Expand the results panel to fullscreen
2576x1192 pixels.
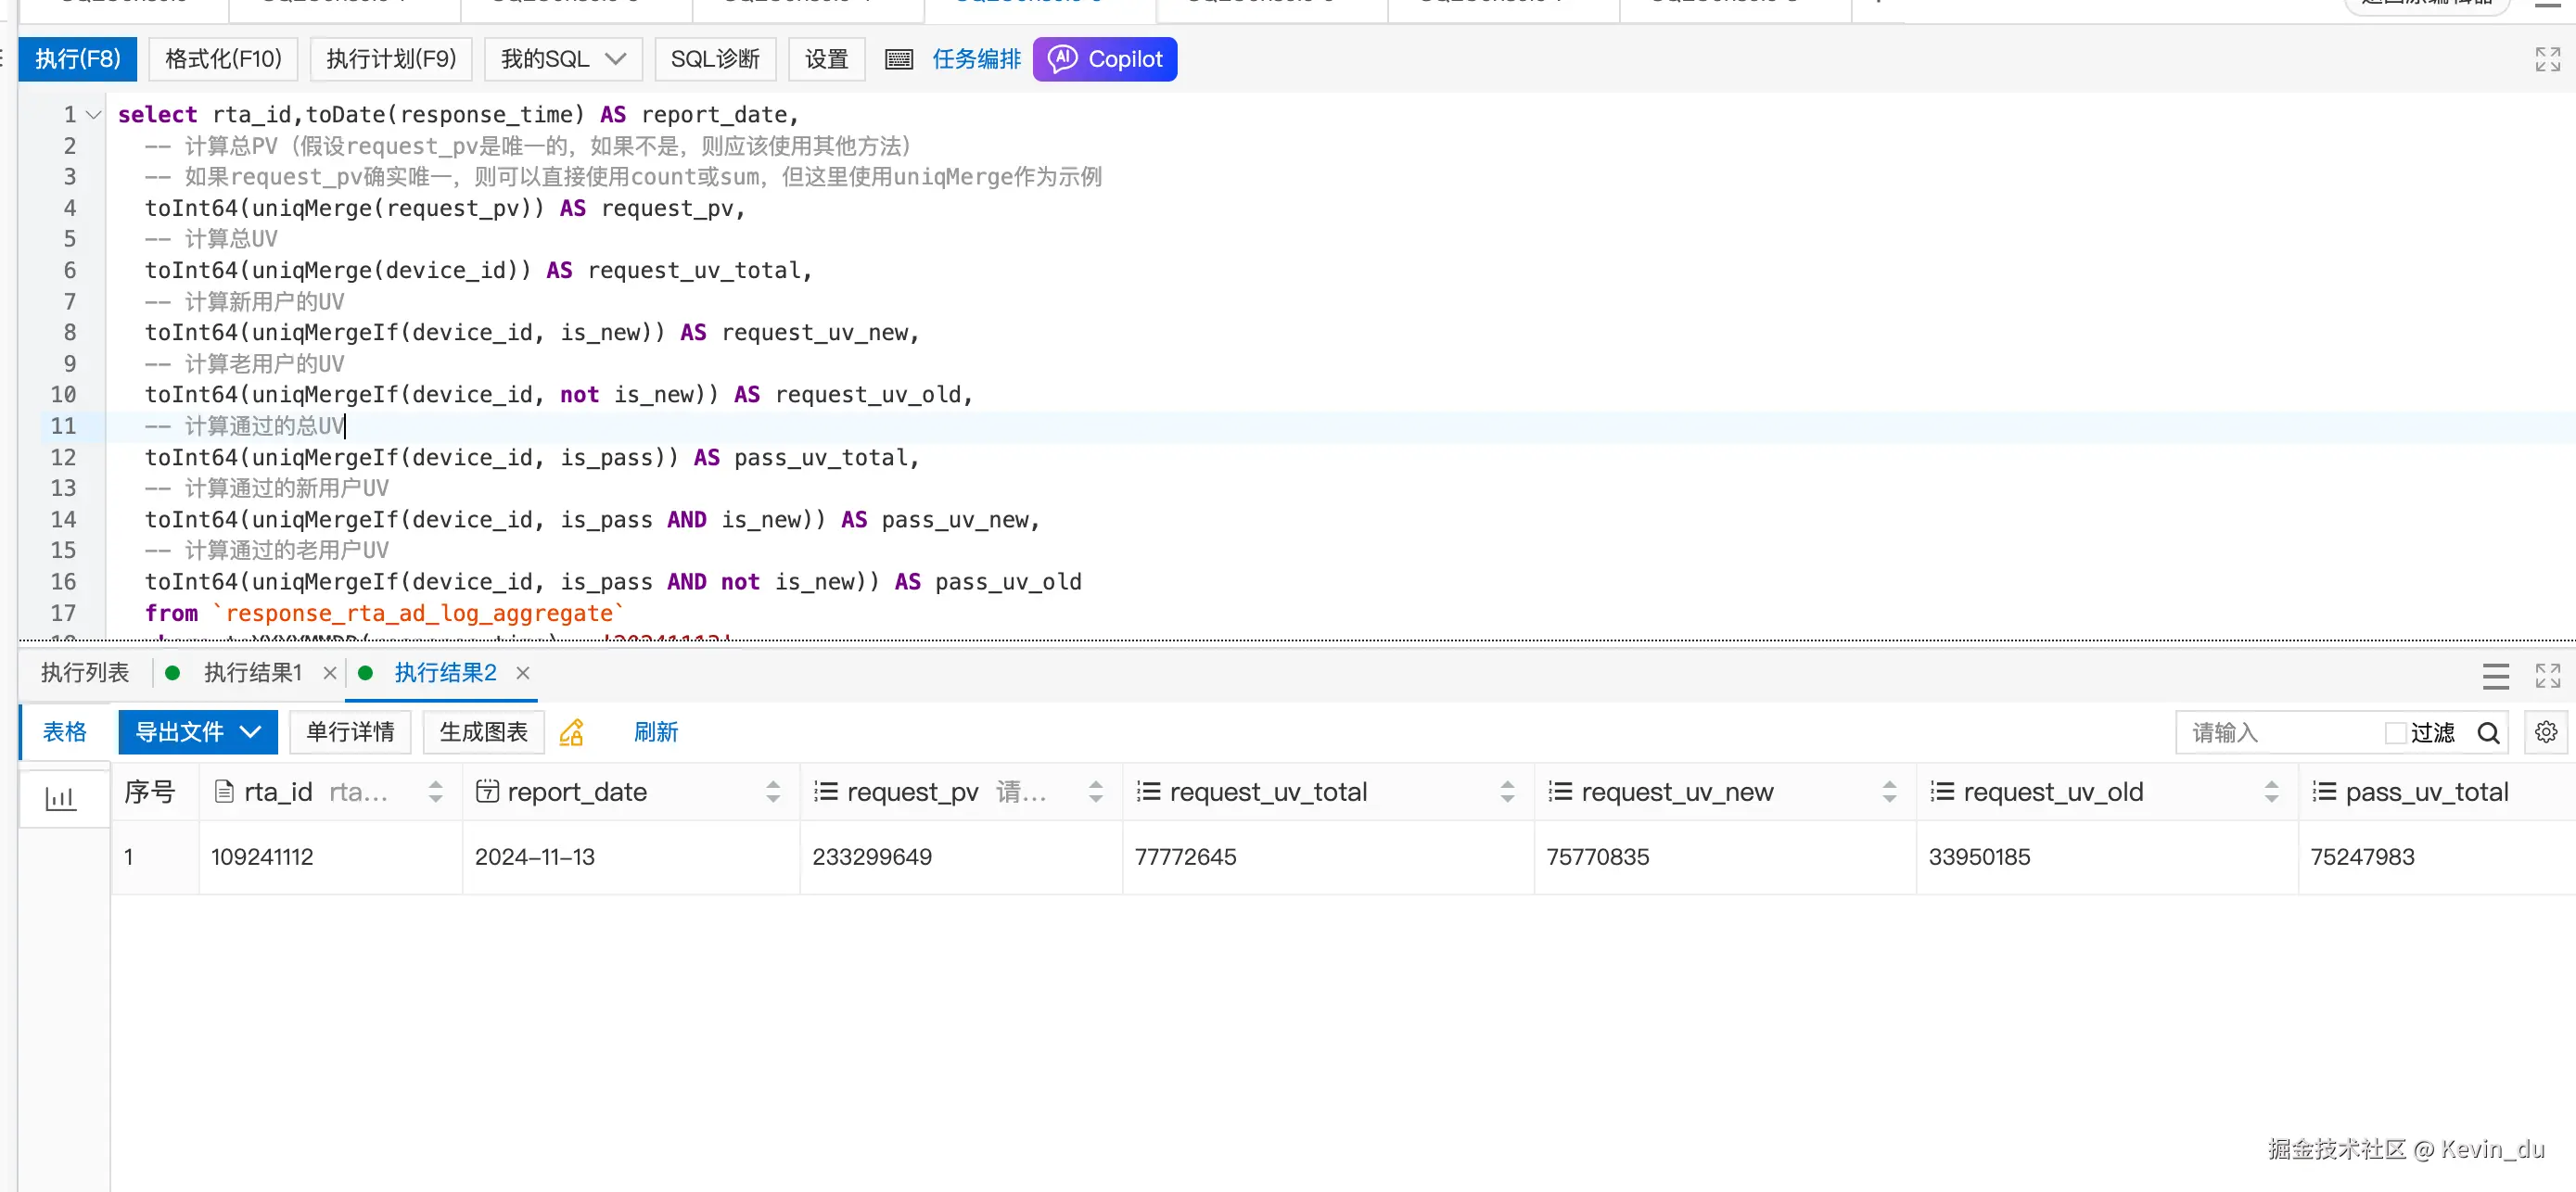point(2546,676)
